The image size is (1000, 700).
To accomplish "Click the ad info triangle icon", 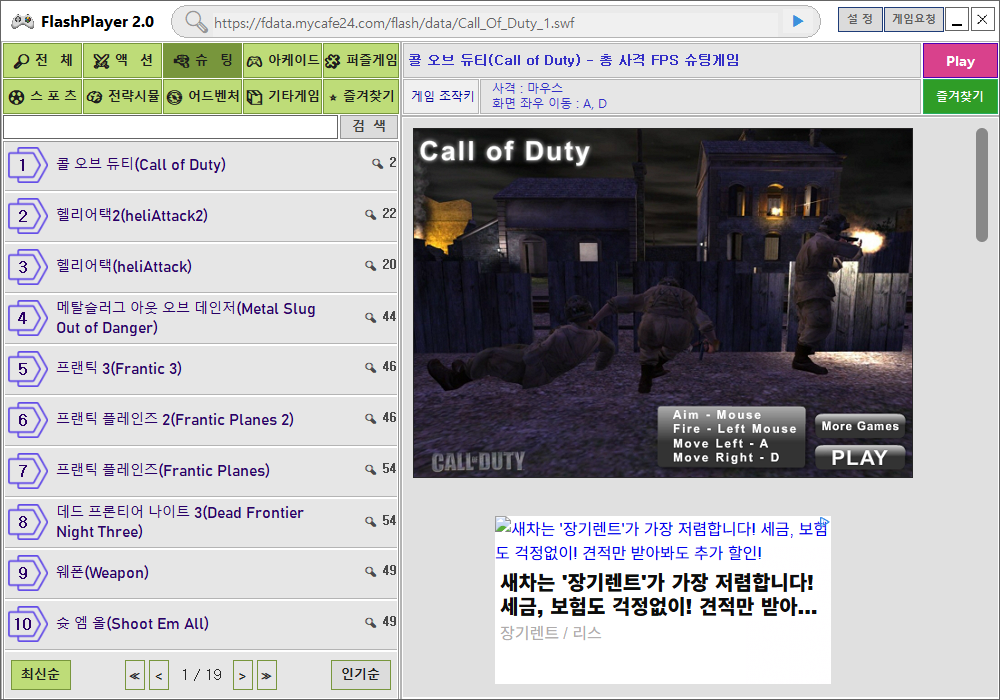I will 825,521.
